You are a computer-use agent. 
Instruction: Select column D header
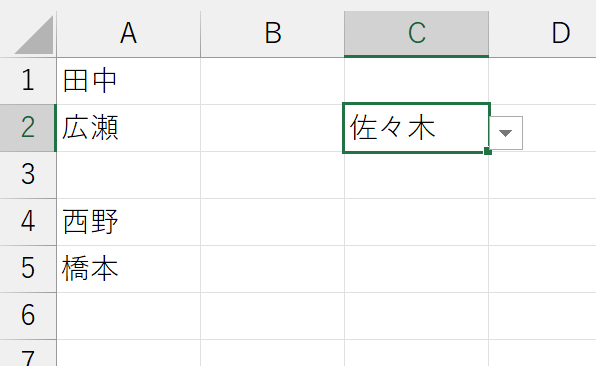542,34
